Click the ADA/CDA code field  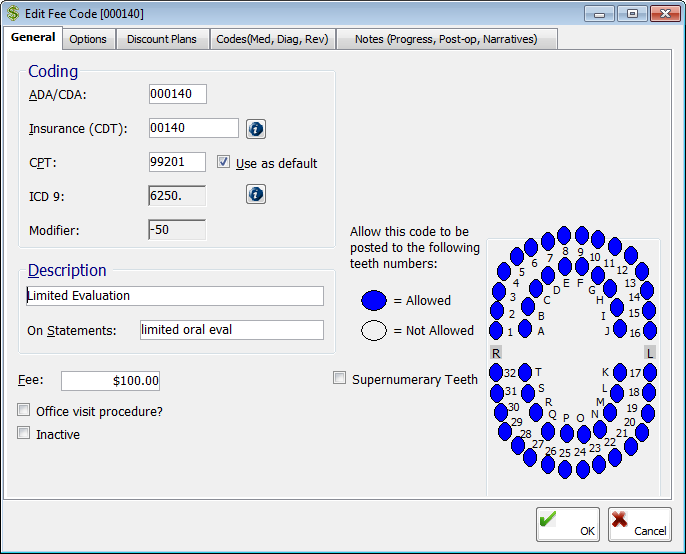[178, 94]
